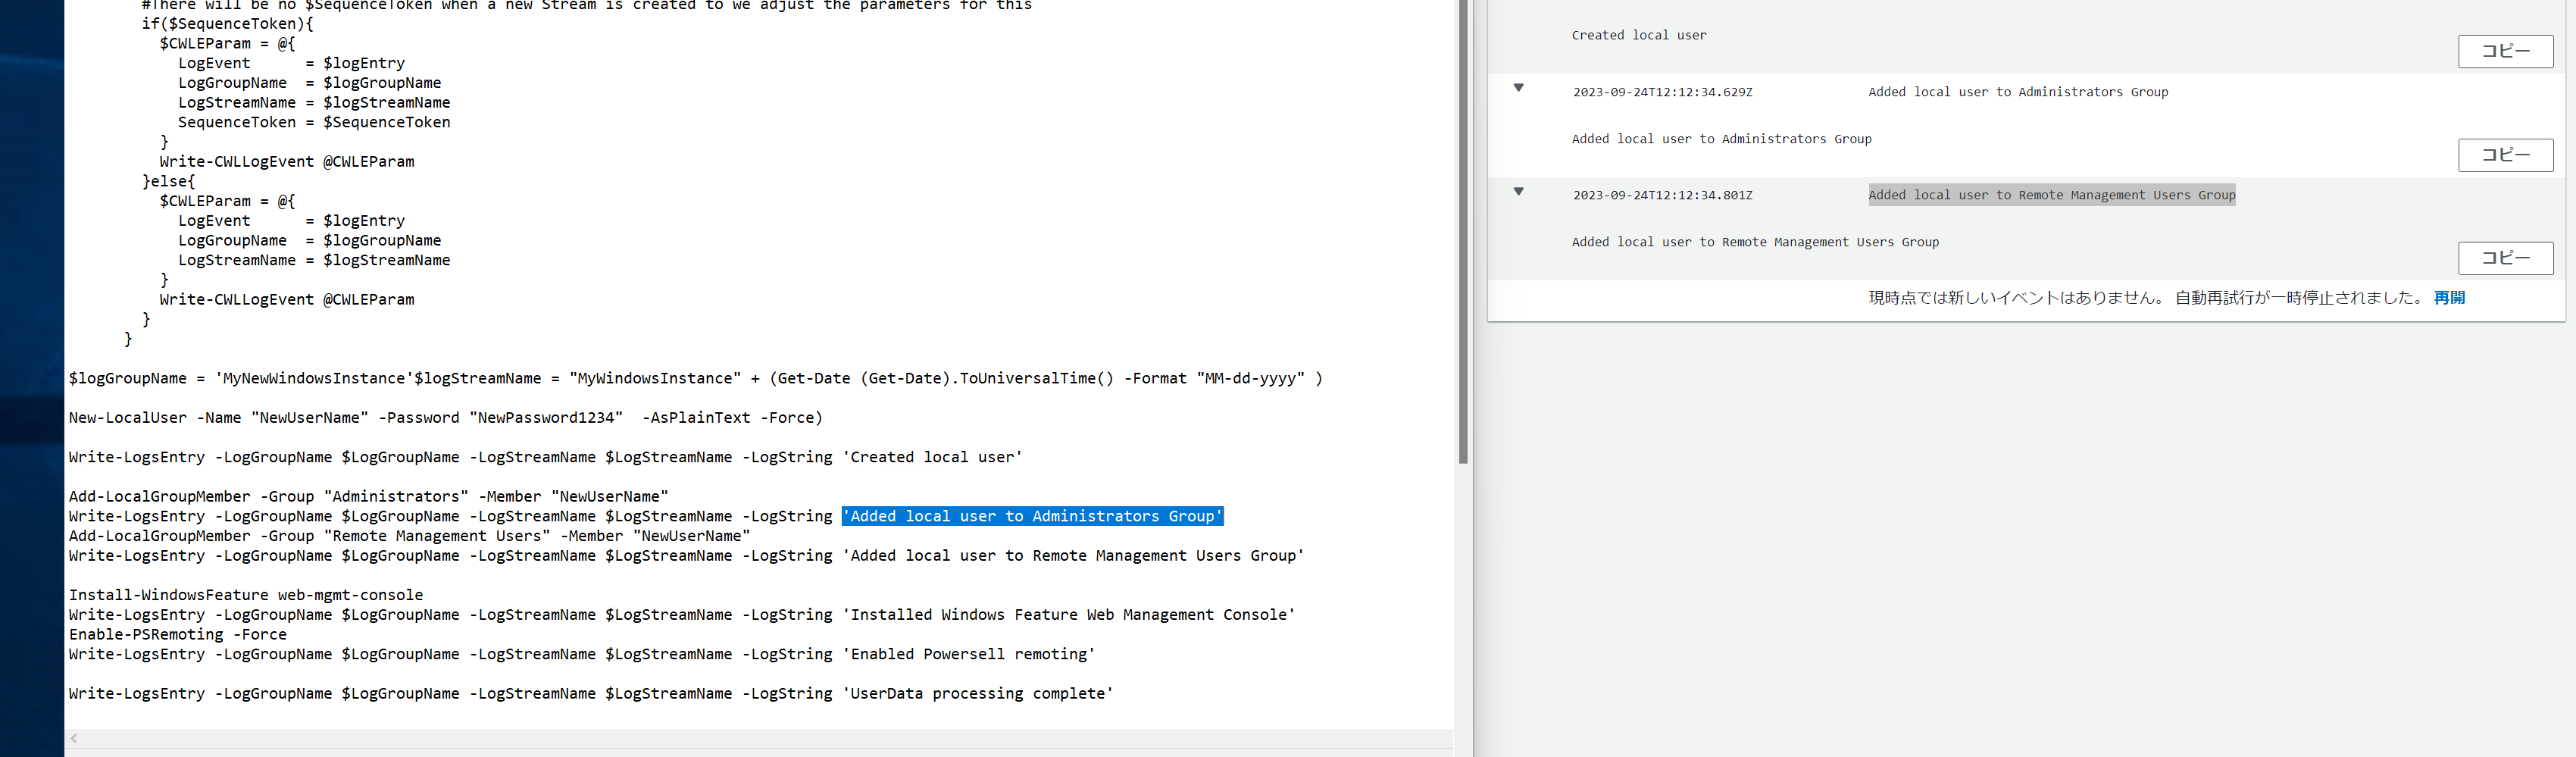Click the 'Enabled Powersell remoting' string
The image size is (2576, 757).
[969, 654]
